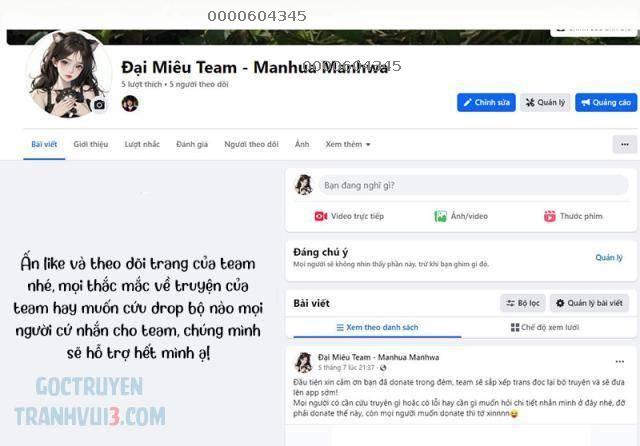Click the post author's avatar thumbnail
The image size is (640, 446).
click(304, 362)
